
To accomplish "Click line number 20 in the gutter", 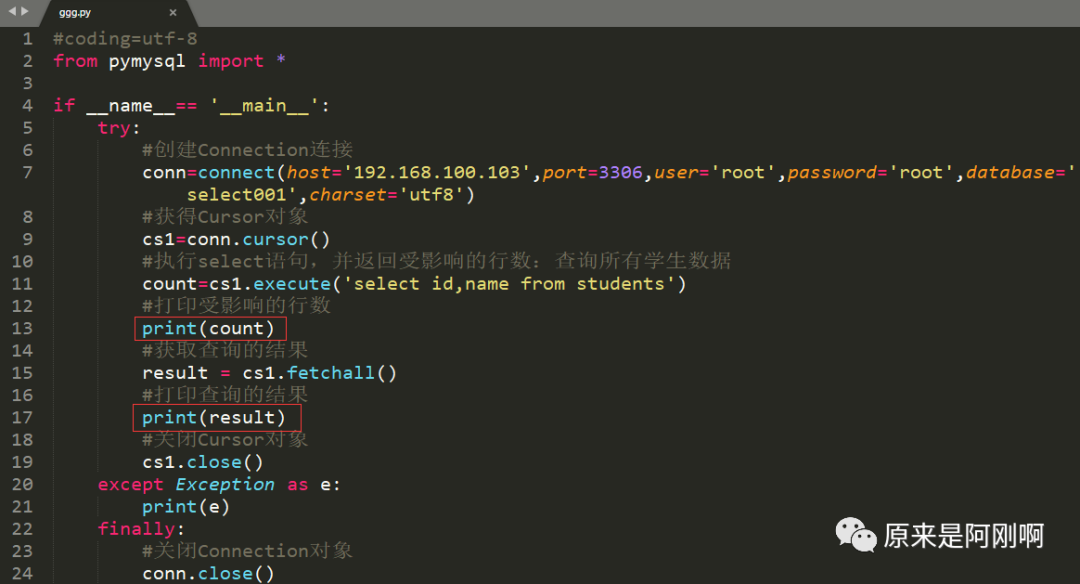I will pos(22,485).
